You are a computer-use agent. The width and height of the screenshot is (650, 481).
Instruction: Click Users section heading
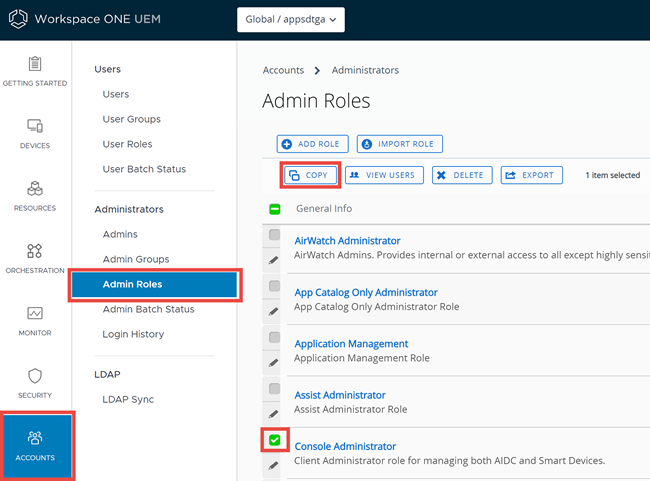click(x=107, y=69)
